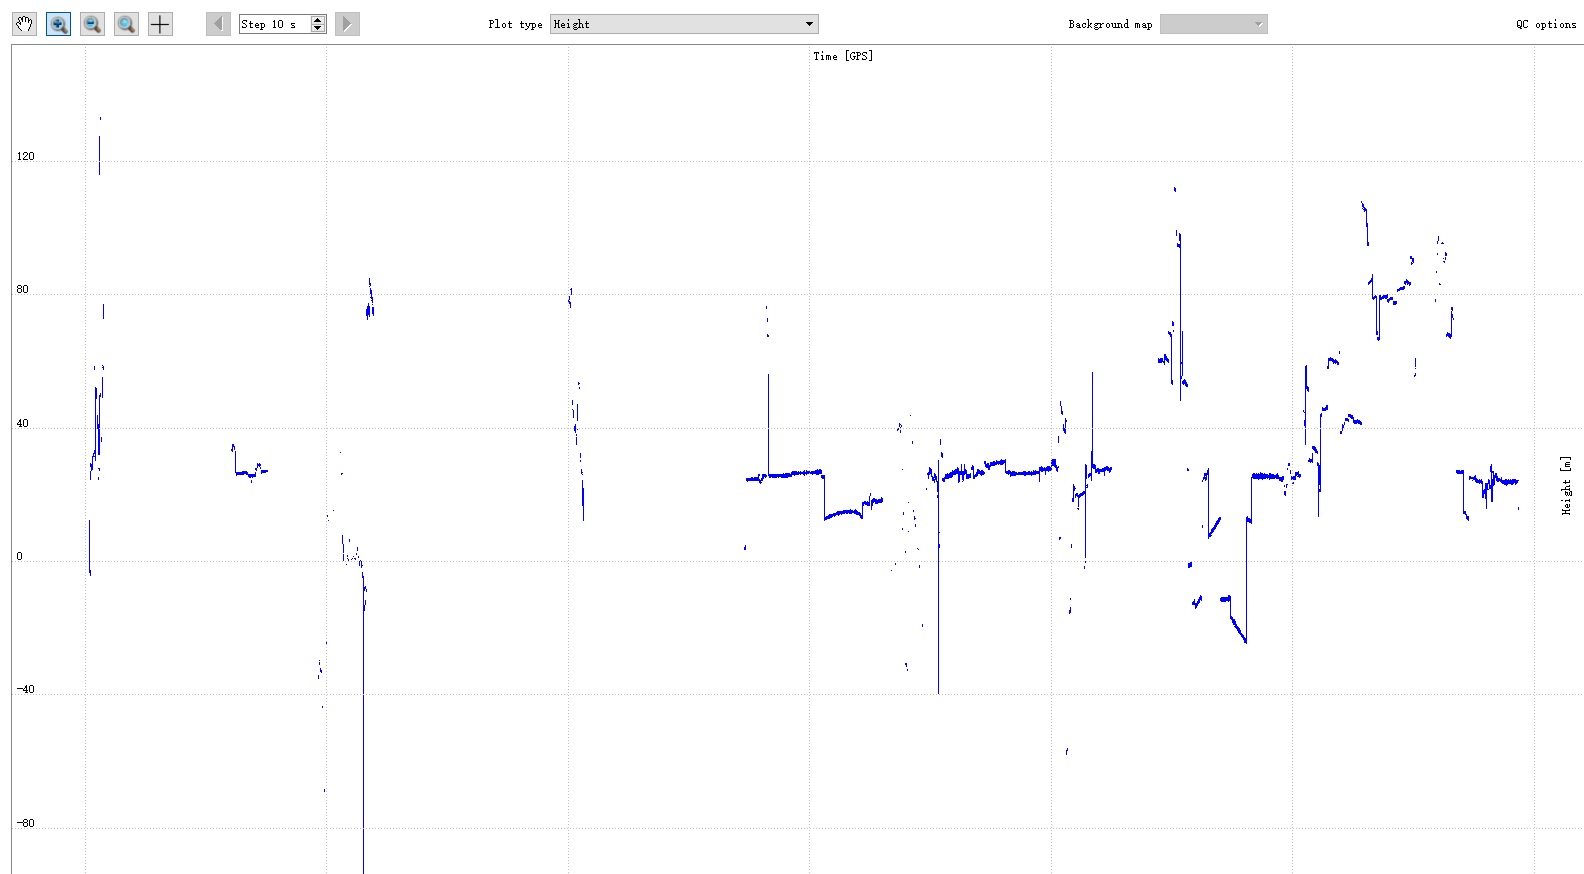Select the pan hand tool
Image resolution: width=1584 pixels, height=874 pixels.
point(25,24)
